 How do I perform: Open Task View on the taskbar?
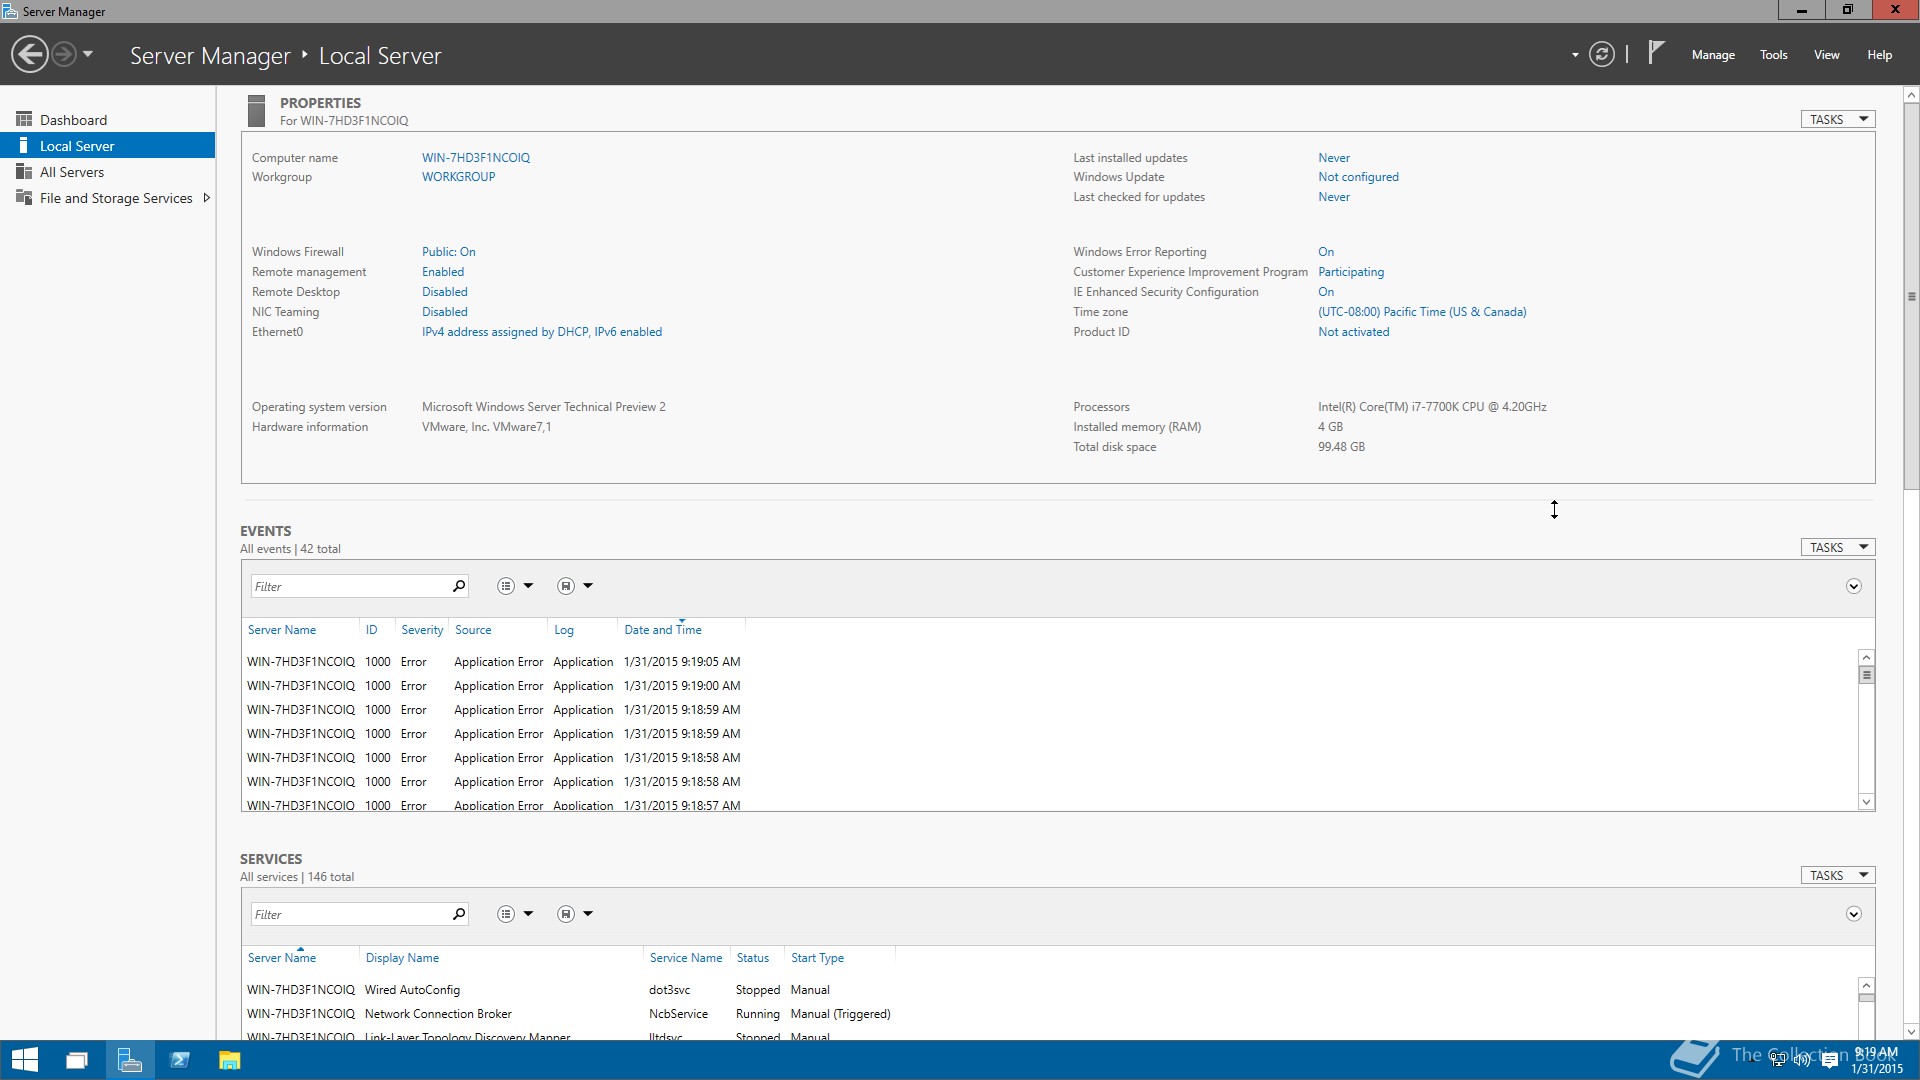coord(77,1060)
